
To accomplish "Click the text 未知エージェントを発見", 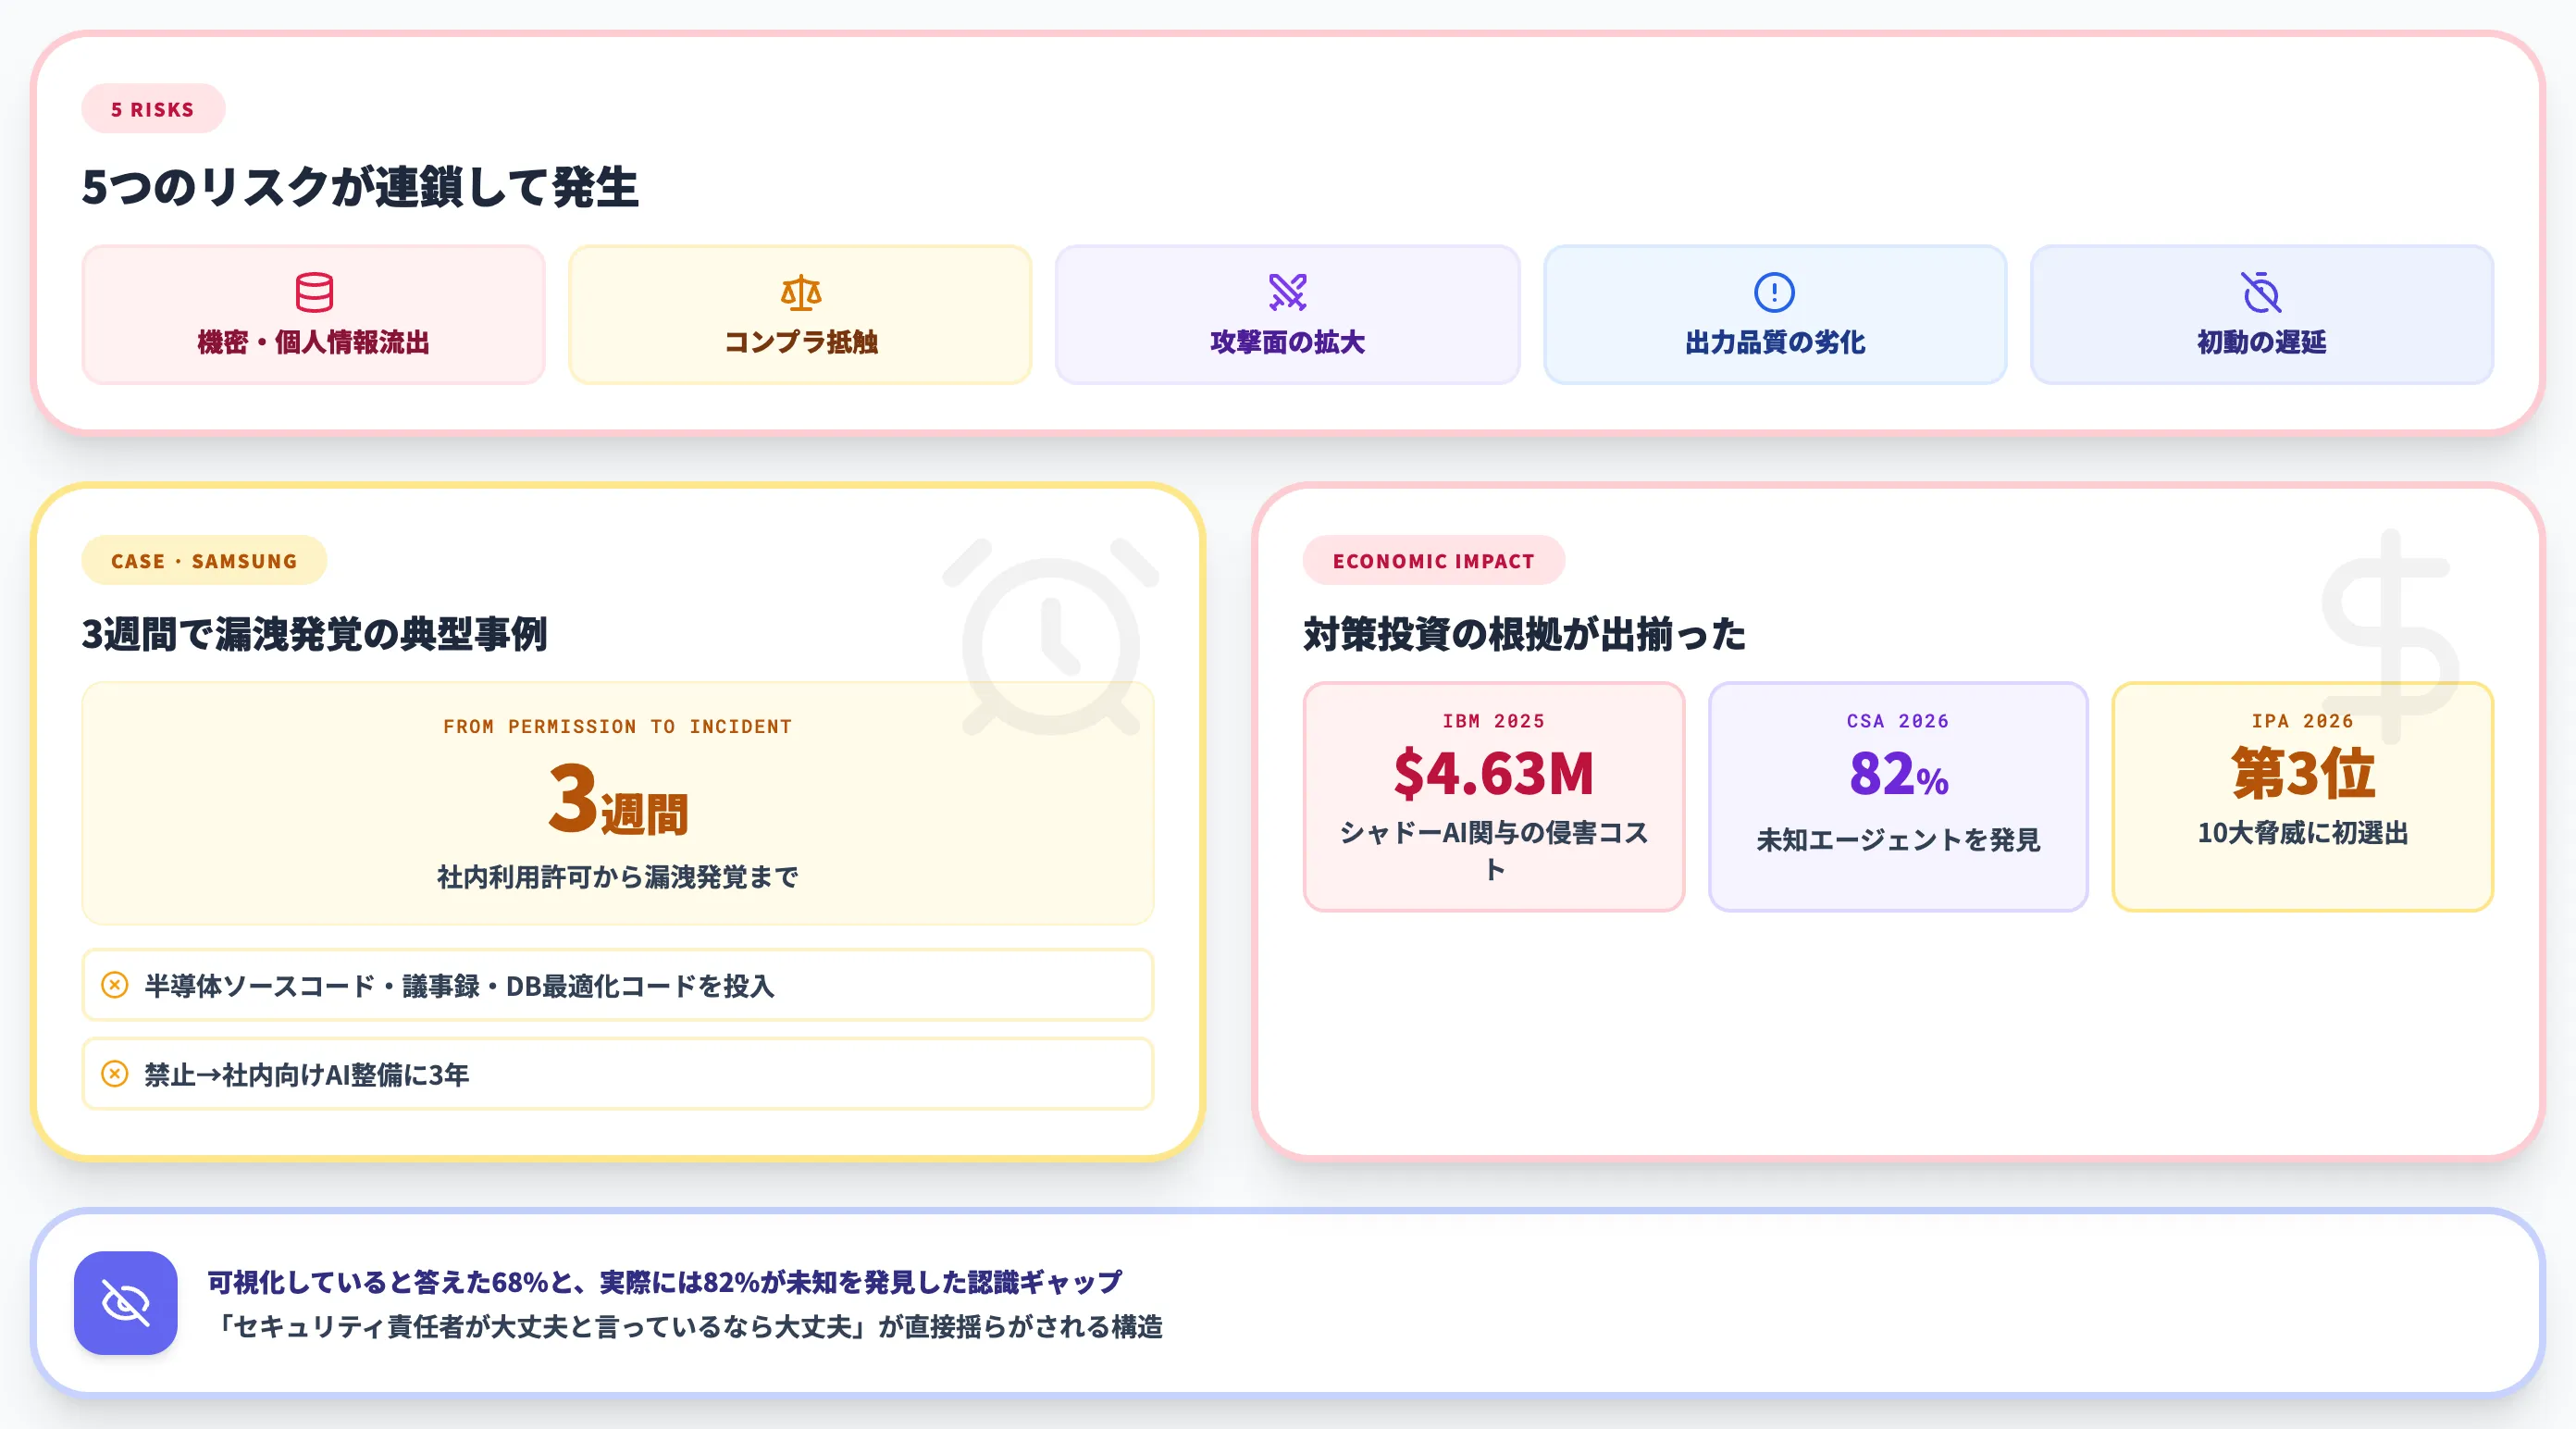I will (x=1898, y=840).
